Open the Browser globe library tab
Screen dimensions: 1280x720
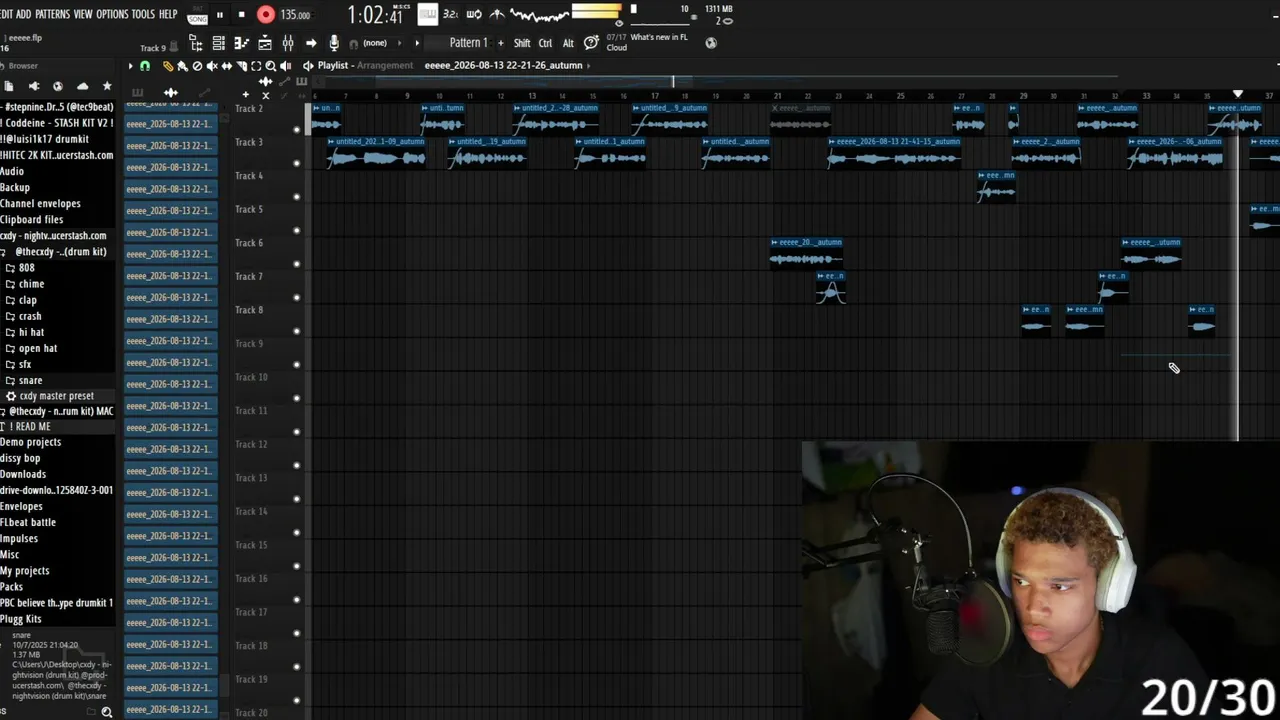click(x=57, y=87)
